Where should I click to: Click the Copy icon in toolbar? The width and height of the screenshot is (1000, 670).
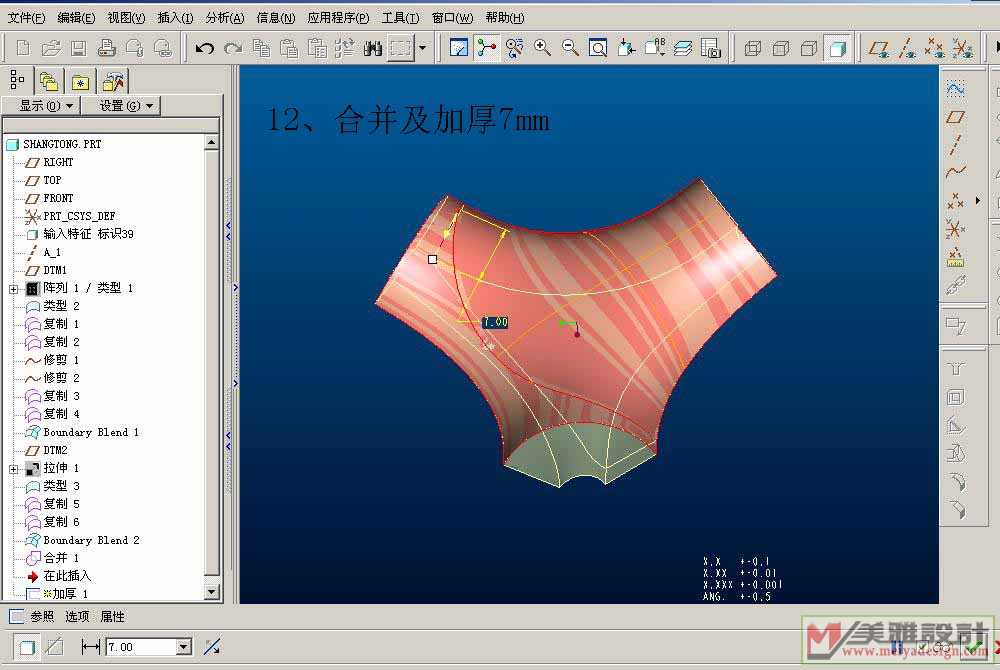click(261, 48)
